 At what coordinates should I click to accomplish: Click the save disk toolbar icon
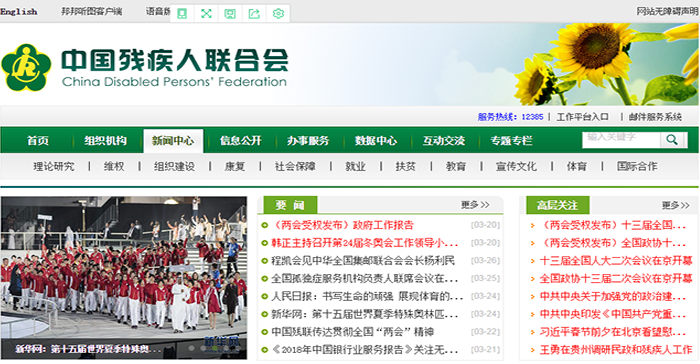tap(230, 13)
